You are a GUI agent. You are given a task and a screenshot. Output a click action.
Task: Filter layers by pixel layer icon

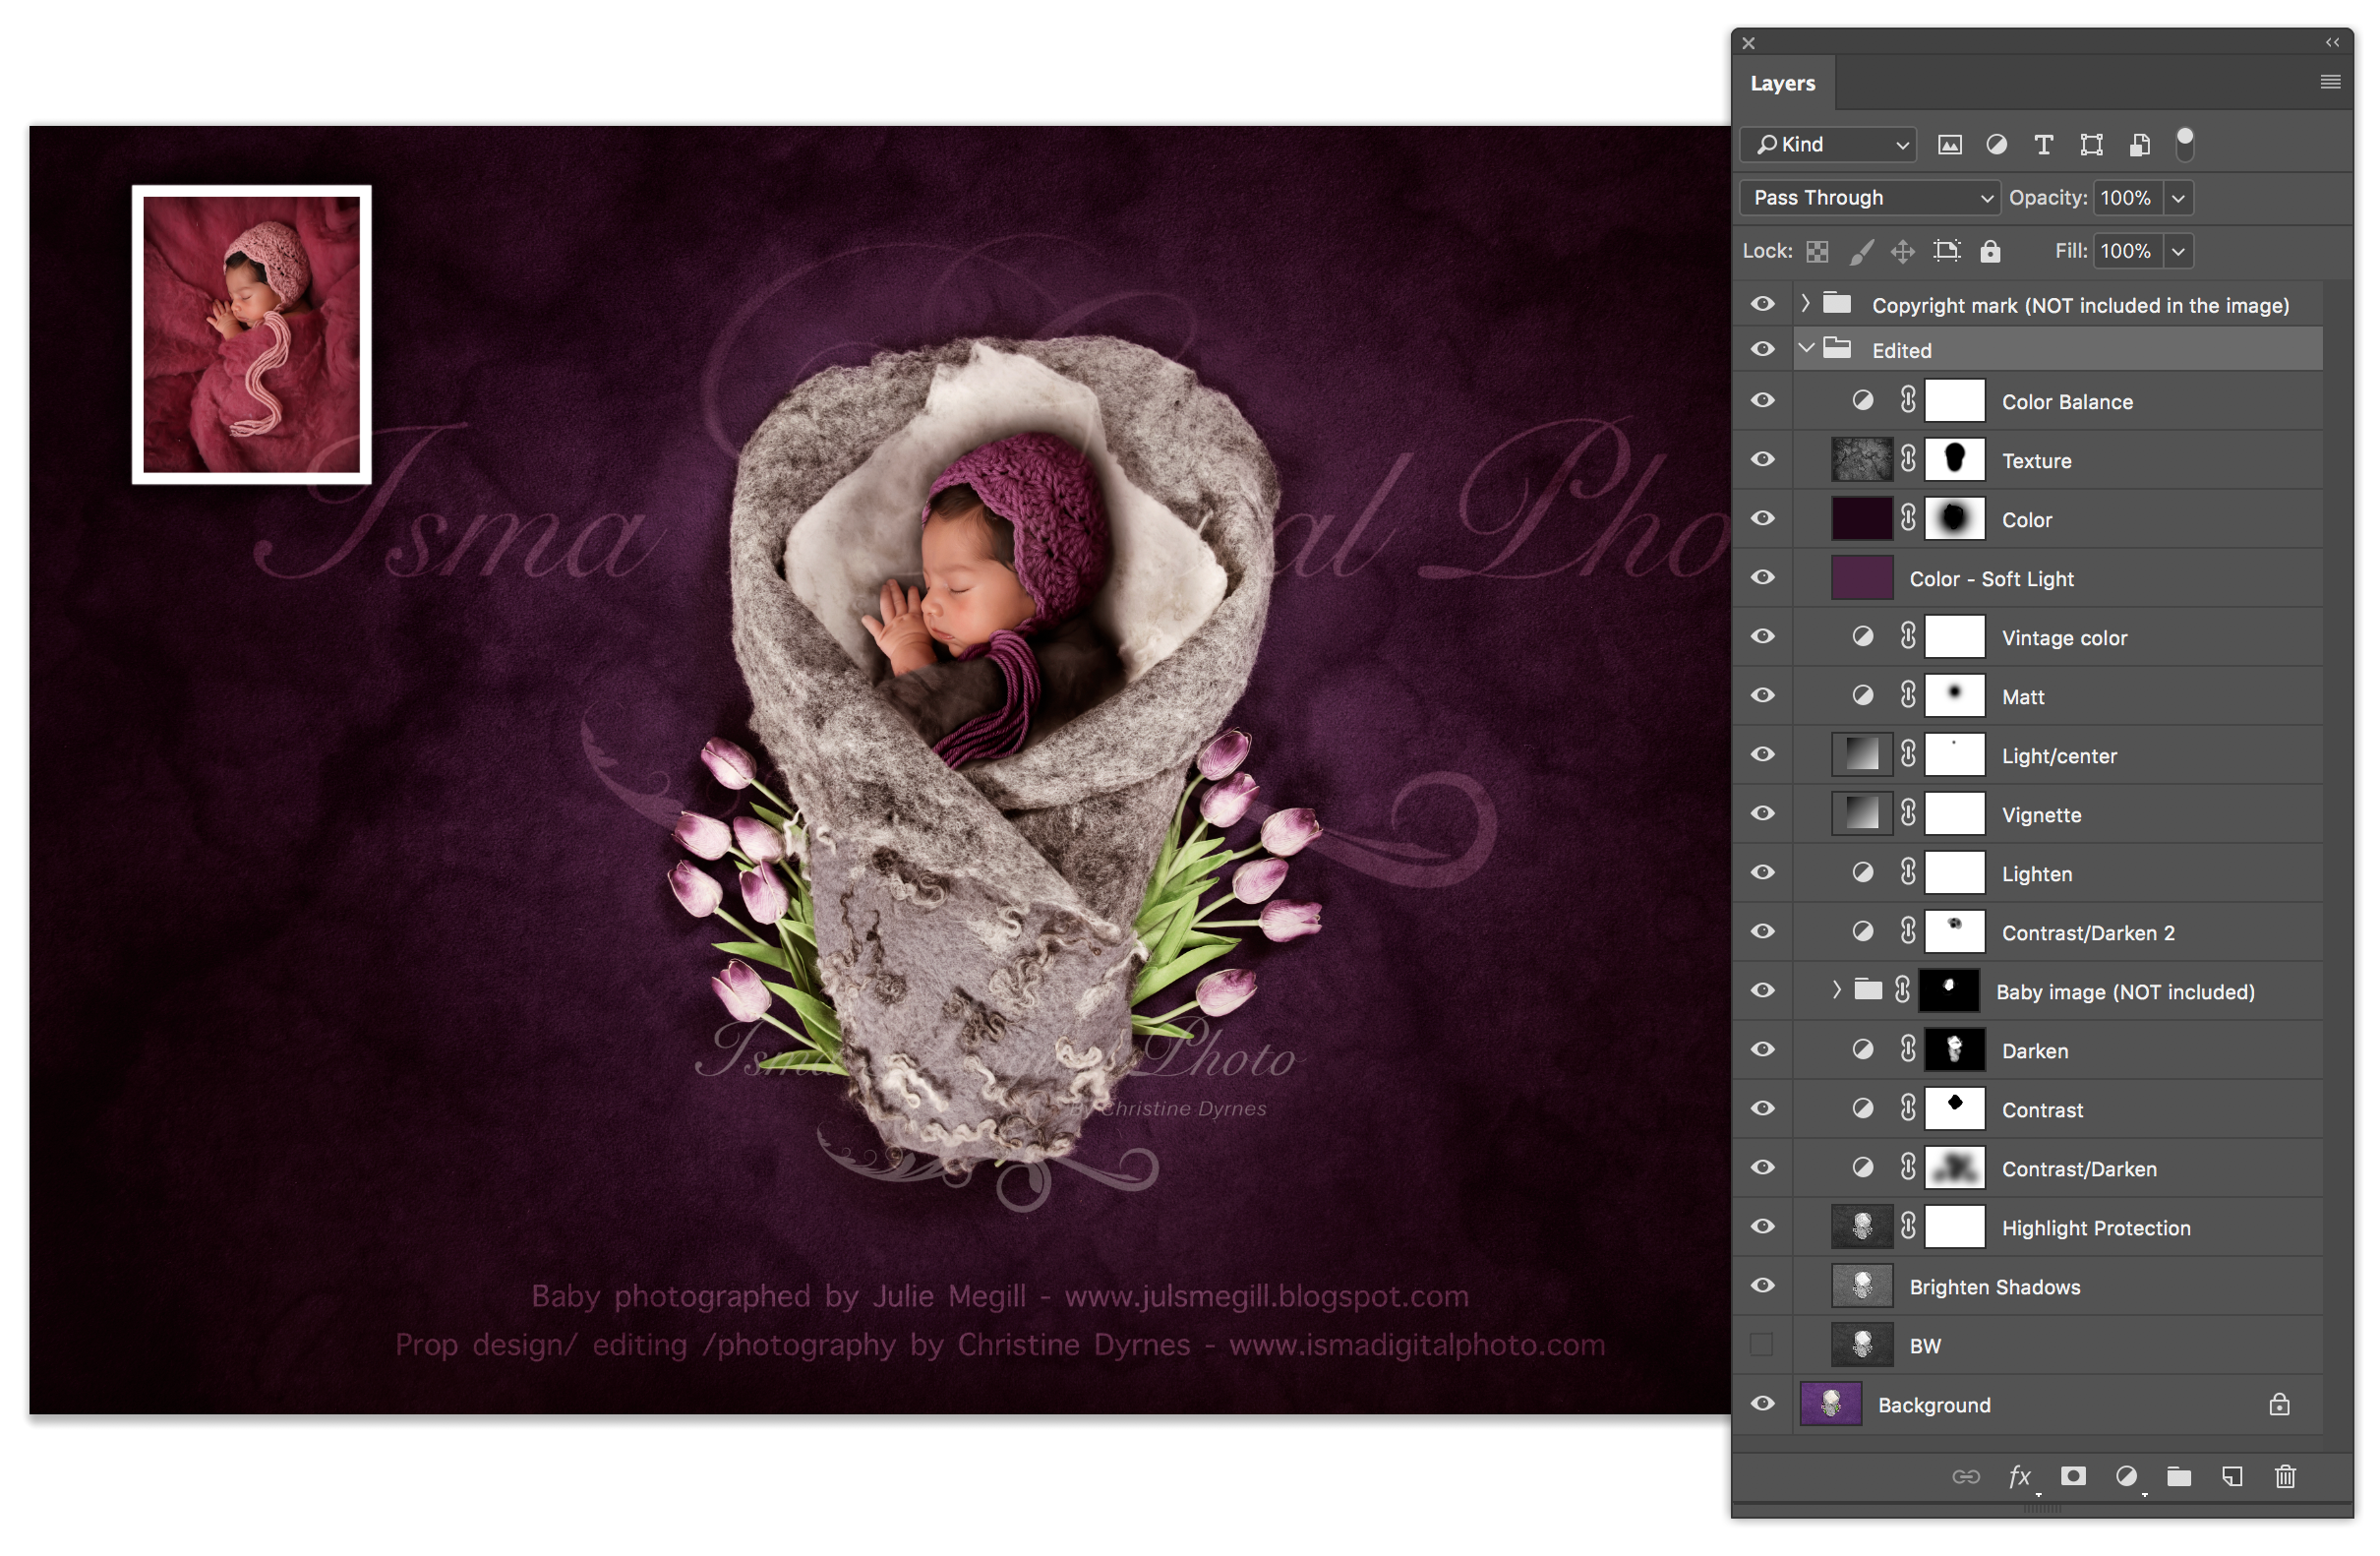pyautogui.click(x=1950, y=145)
